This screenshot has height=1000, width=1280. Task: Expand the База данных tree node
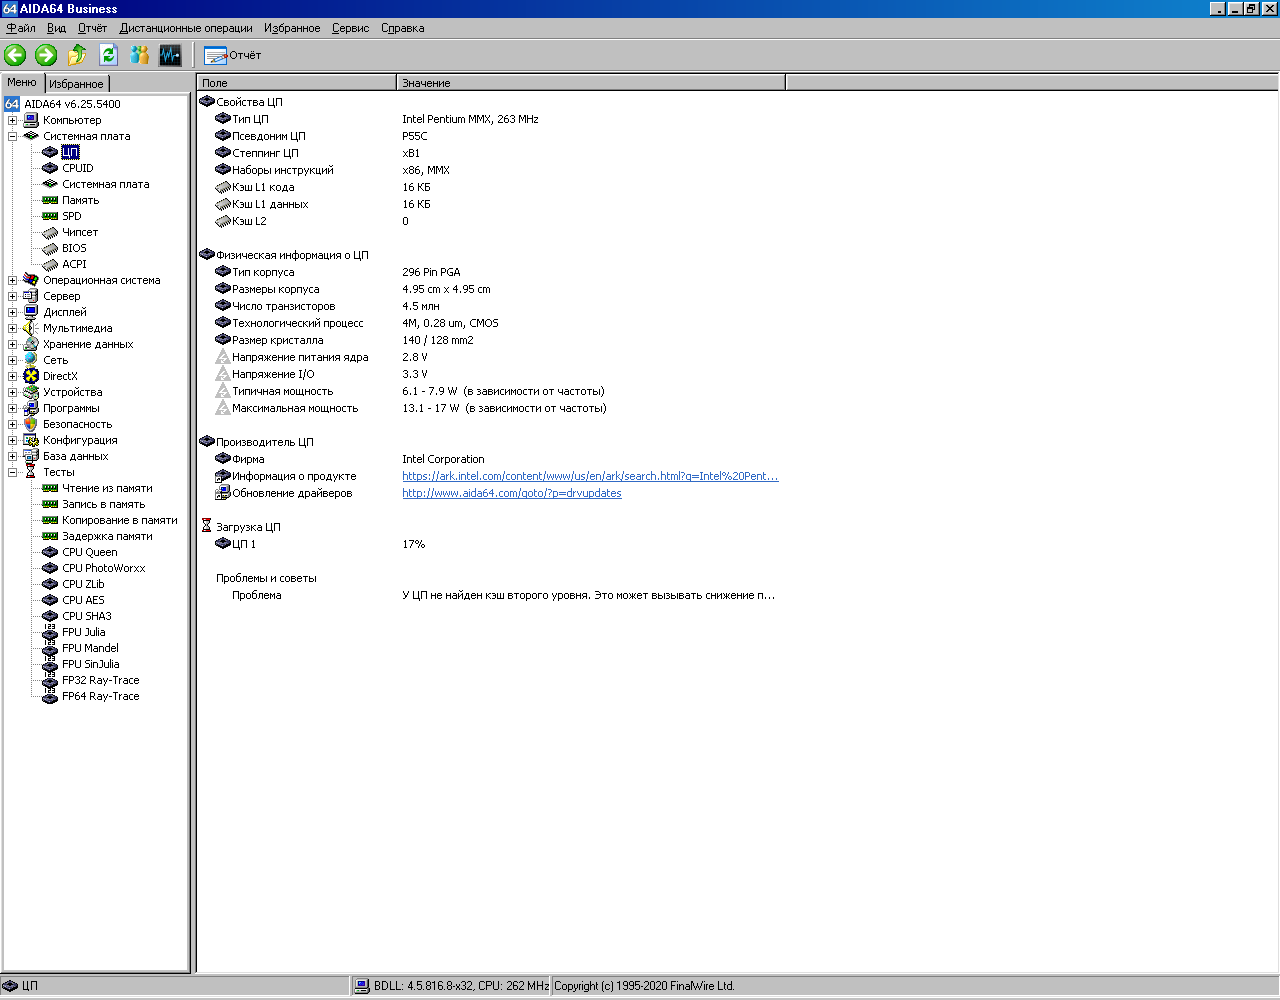coord(12,456)
